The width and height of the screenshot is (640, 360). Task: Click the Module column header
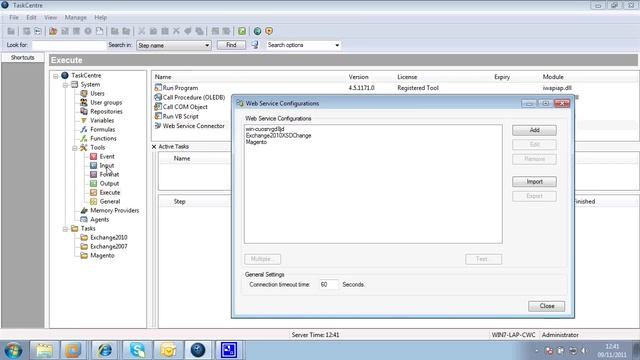click(x=553, y=77)
